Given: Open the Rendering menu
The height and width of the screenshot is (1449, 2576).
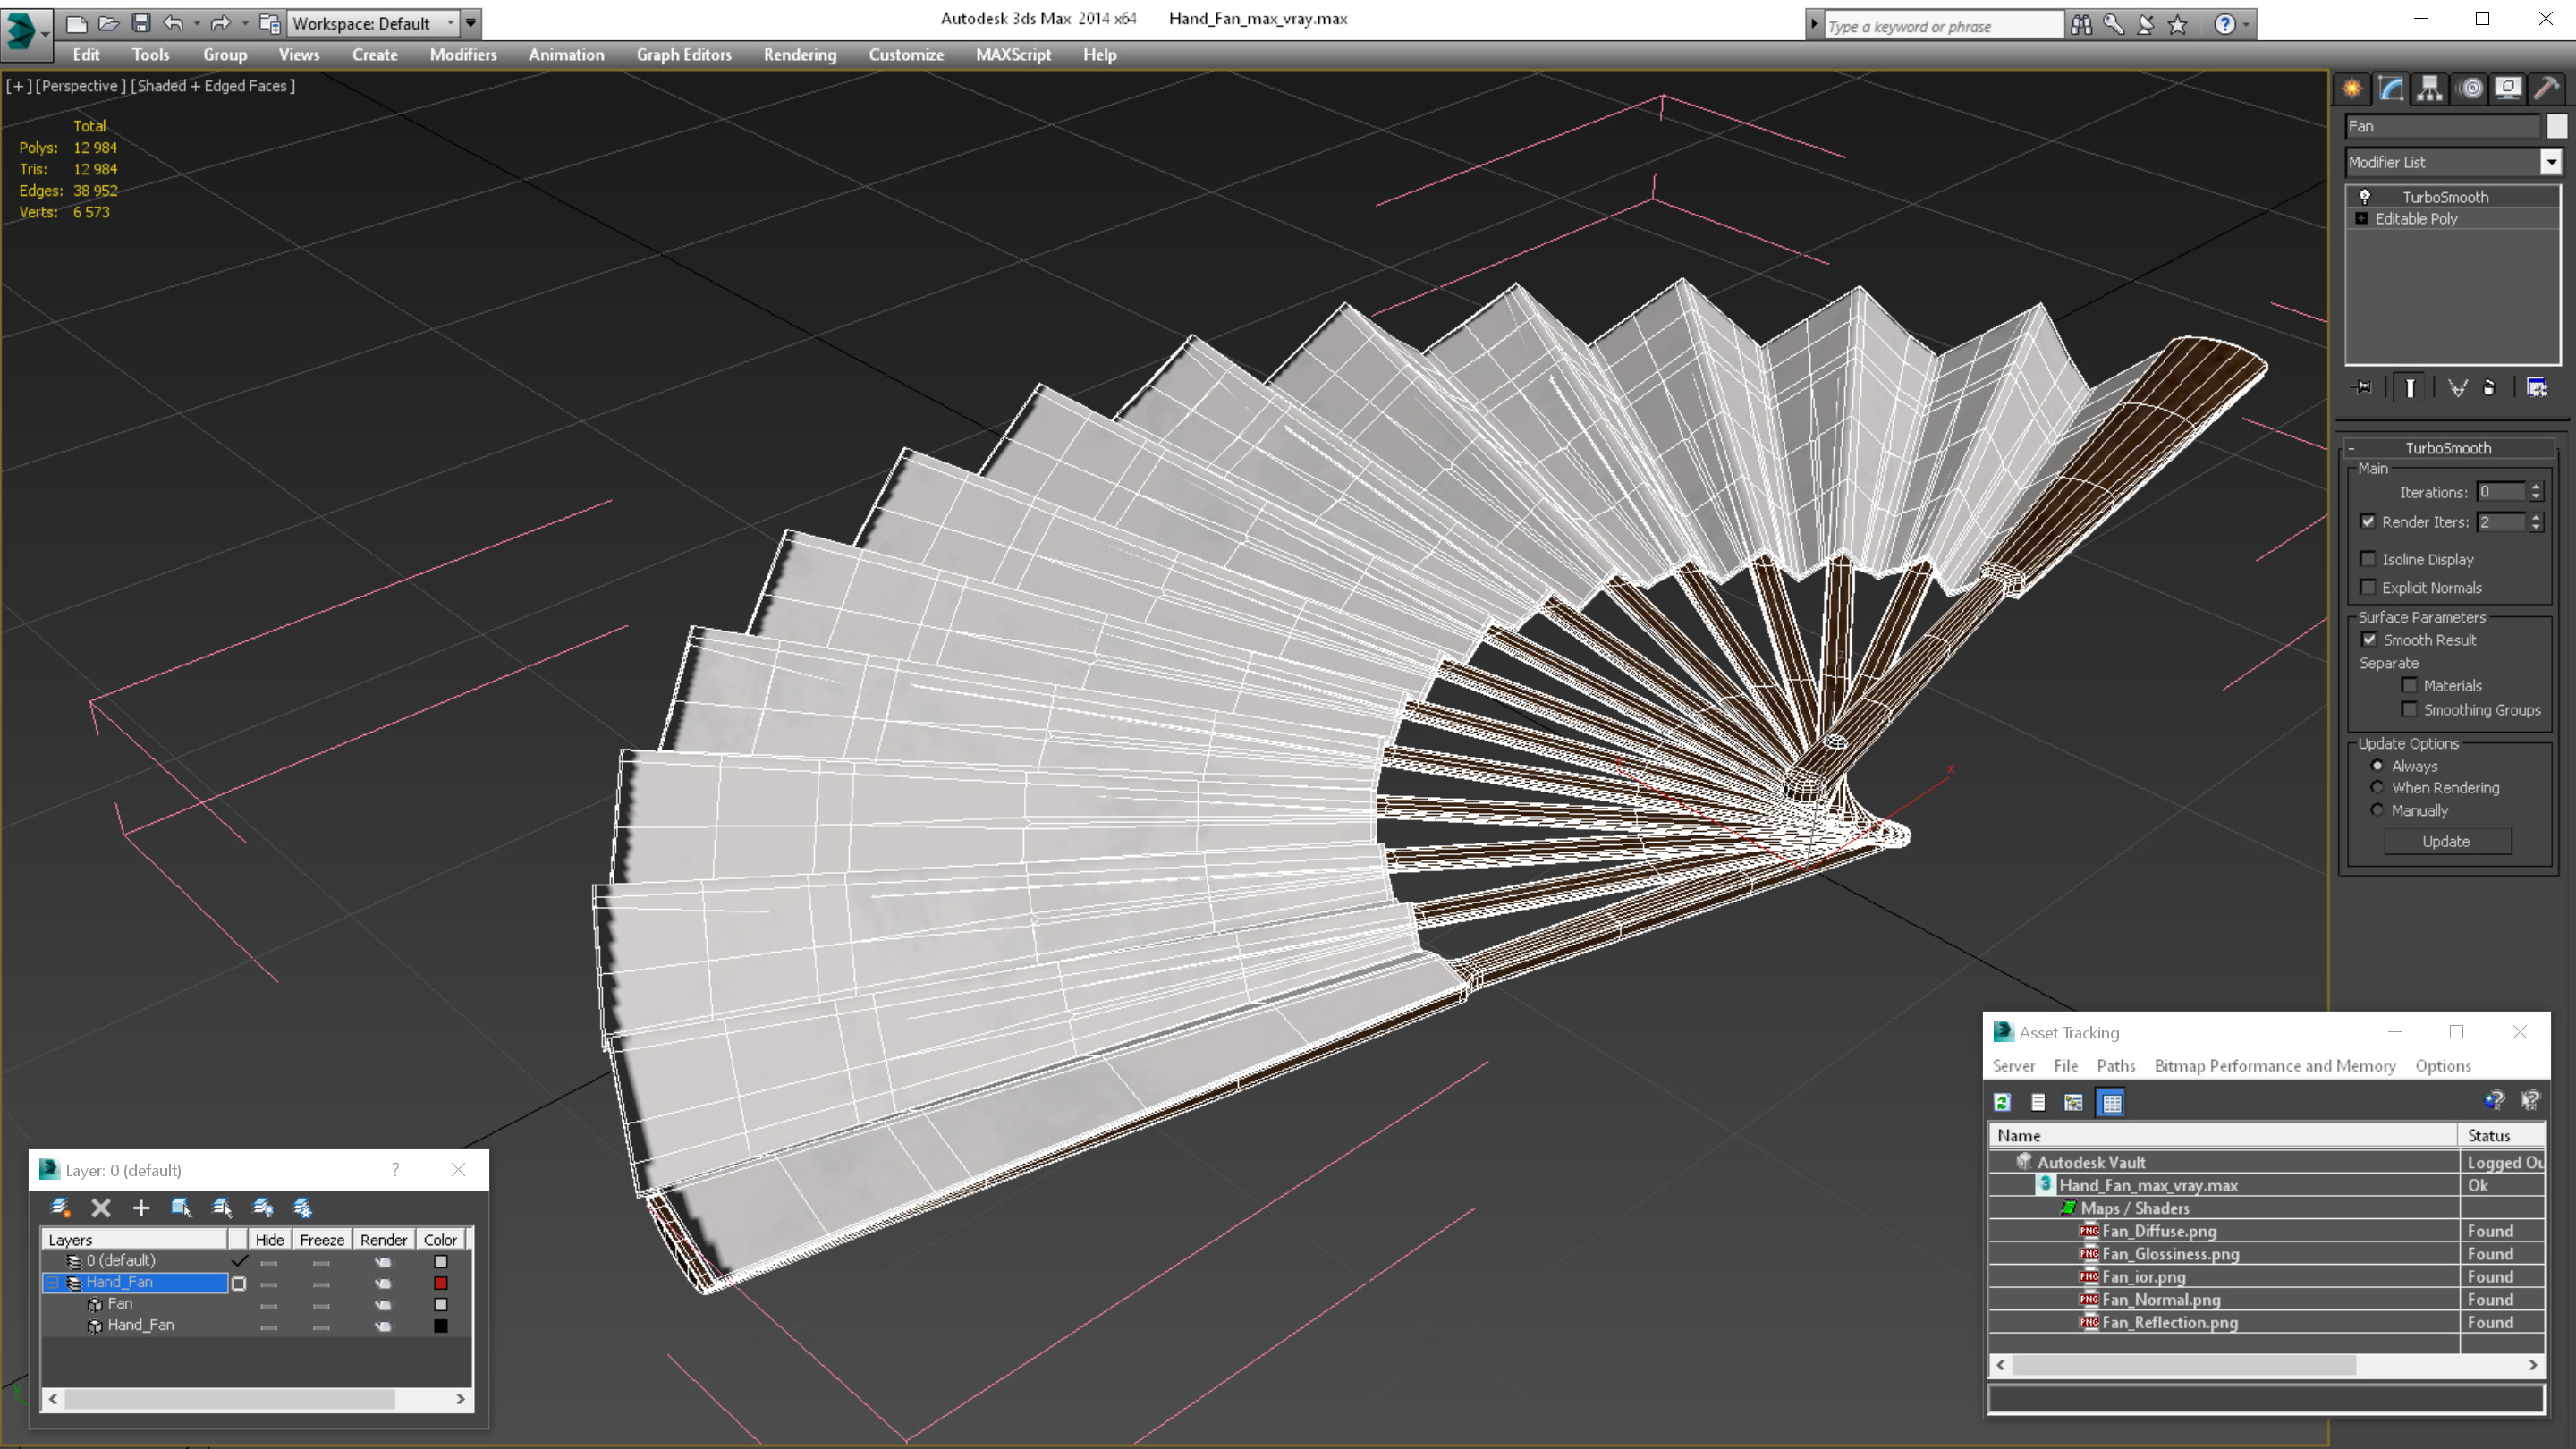Looking at the screenshot, I should [799, 55].
